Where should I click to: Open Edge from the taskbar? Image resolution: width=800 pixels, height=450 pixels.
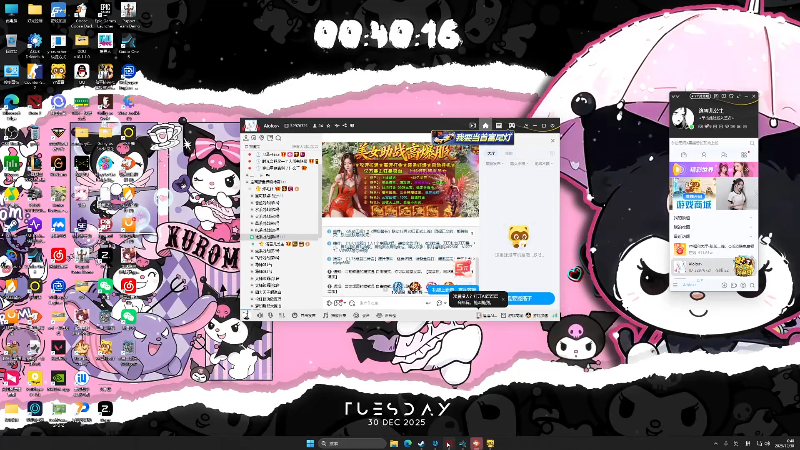[x=408, y=443]
